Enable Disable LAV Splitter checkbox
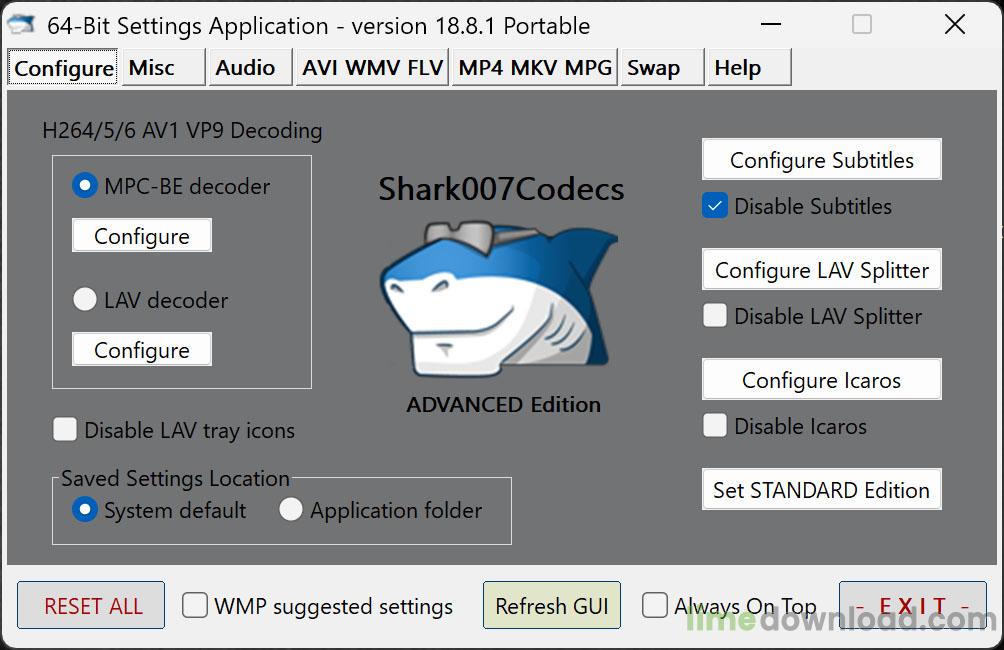Image resolution: width=1004 pixels, height=650 pixels. [x=715, y=315]
